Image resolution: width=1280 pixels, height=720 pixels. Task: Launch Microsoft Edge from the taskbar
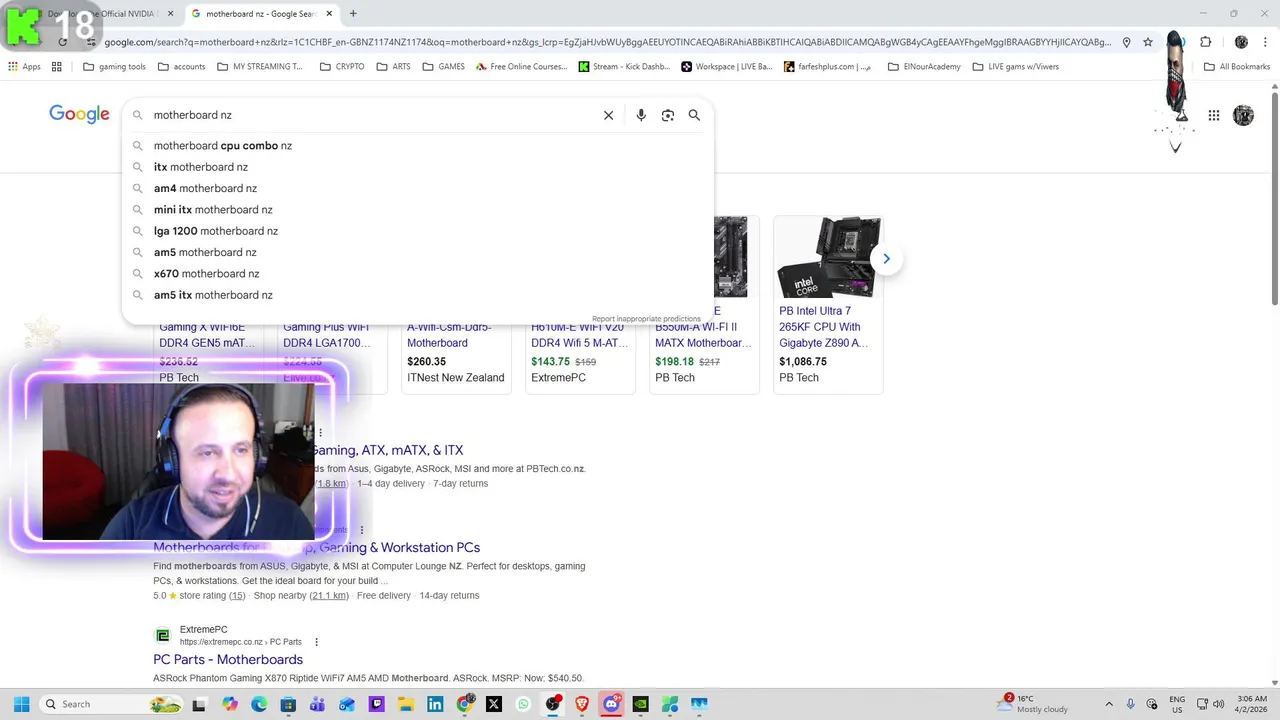259,704
